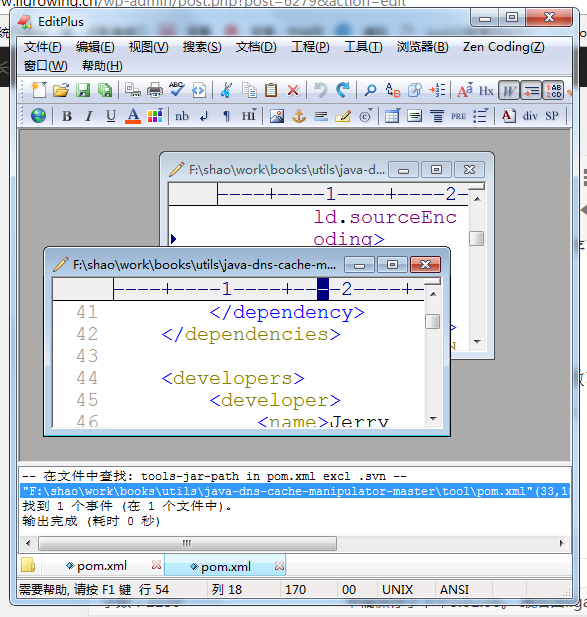Screen dimensions: 587x617
Task: Toggle Auto Indent toolbar button
Action: click(531, 91)
